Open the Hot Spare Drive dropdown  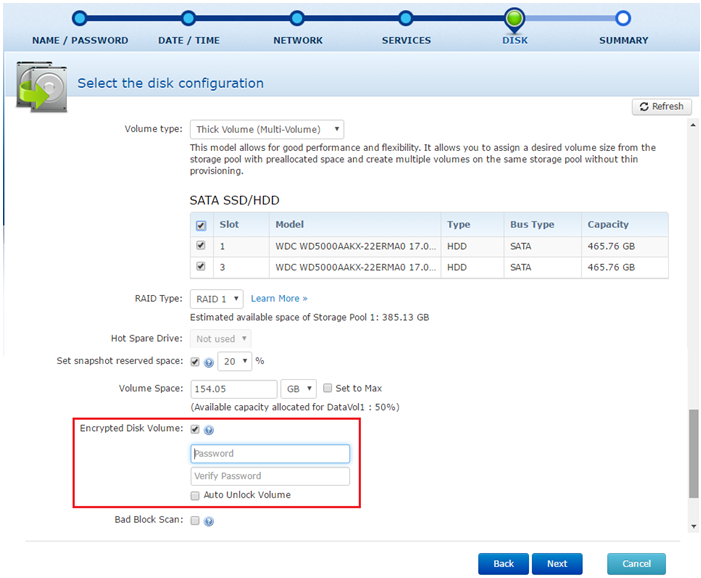coord(220,339)
